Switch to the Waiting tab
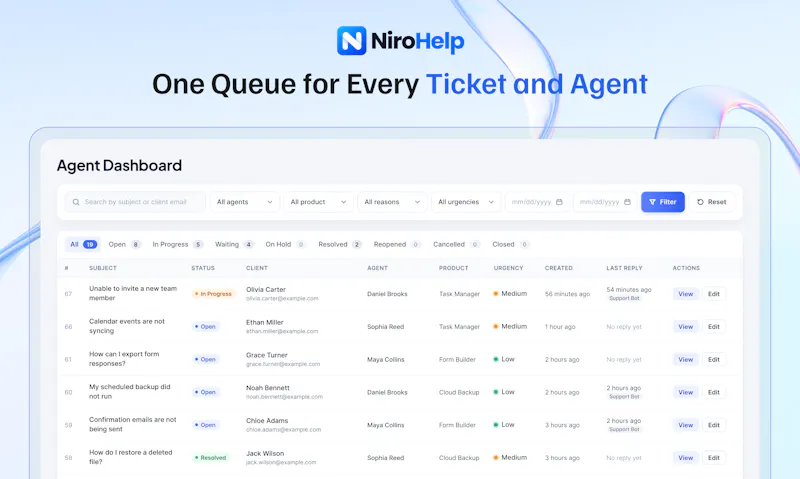The width and height of the screenshot is (800, 479). [234, 244]
